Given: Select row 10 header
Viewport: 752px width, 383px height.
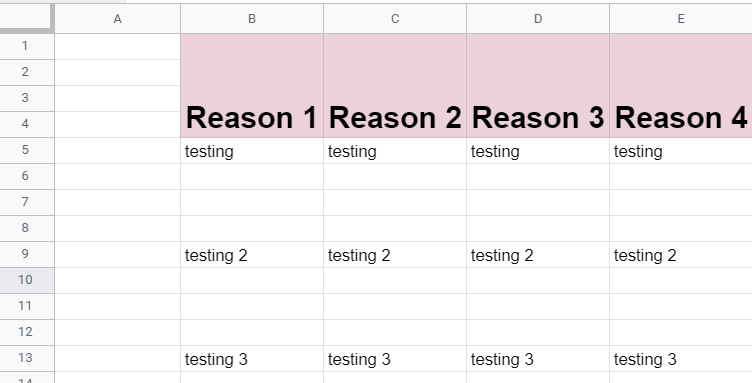Looking at the screenshot, I should (x=27, y=280).
